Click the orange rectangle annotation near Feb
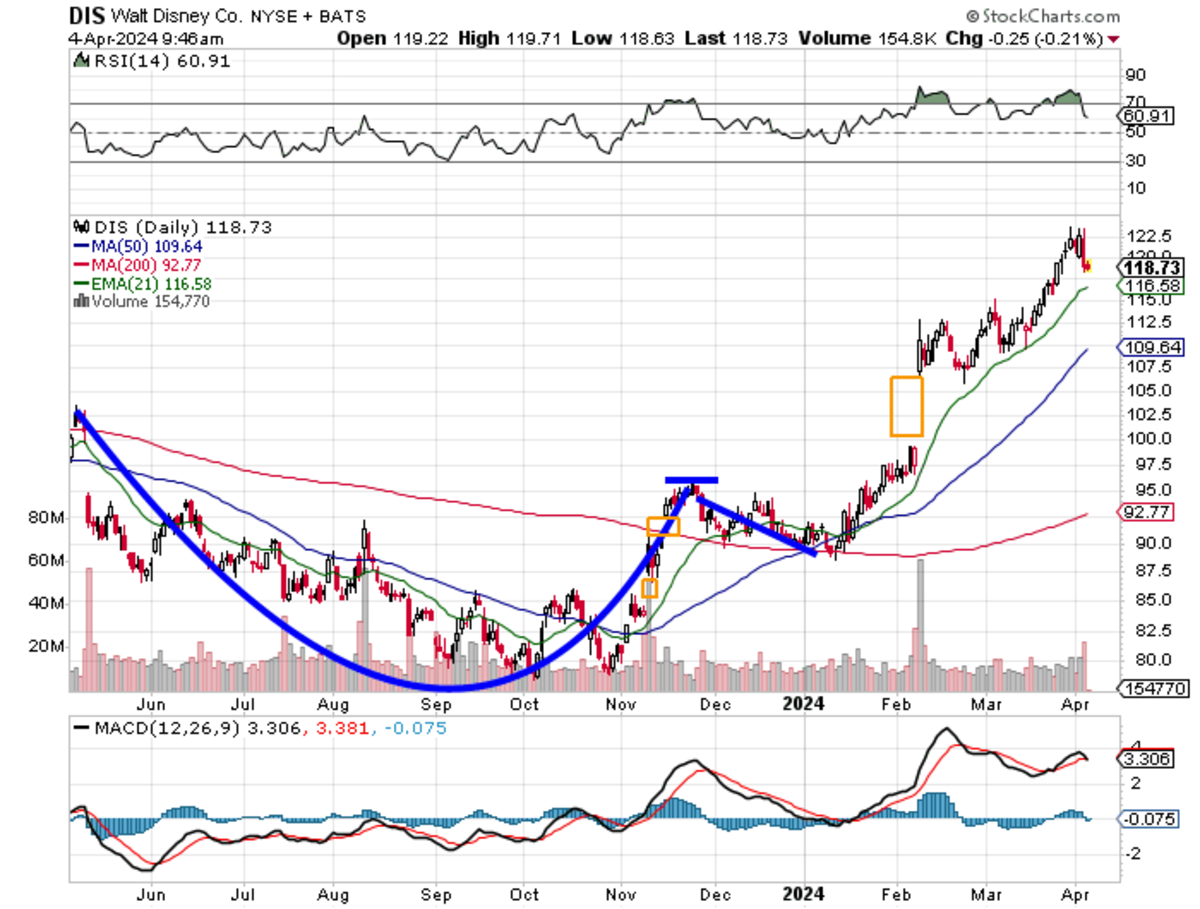 point(905,404)
